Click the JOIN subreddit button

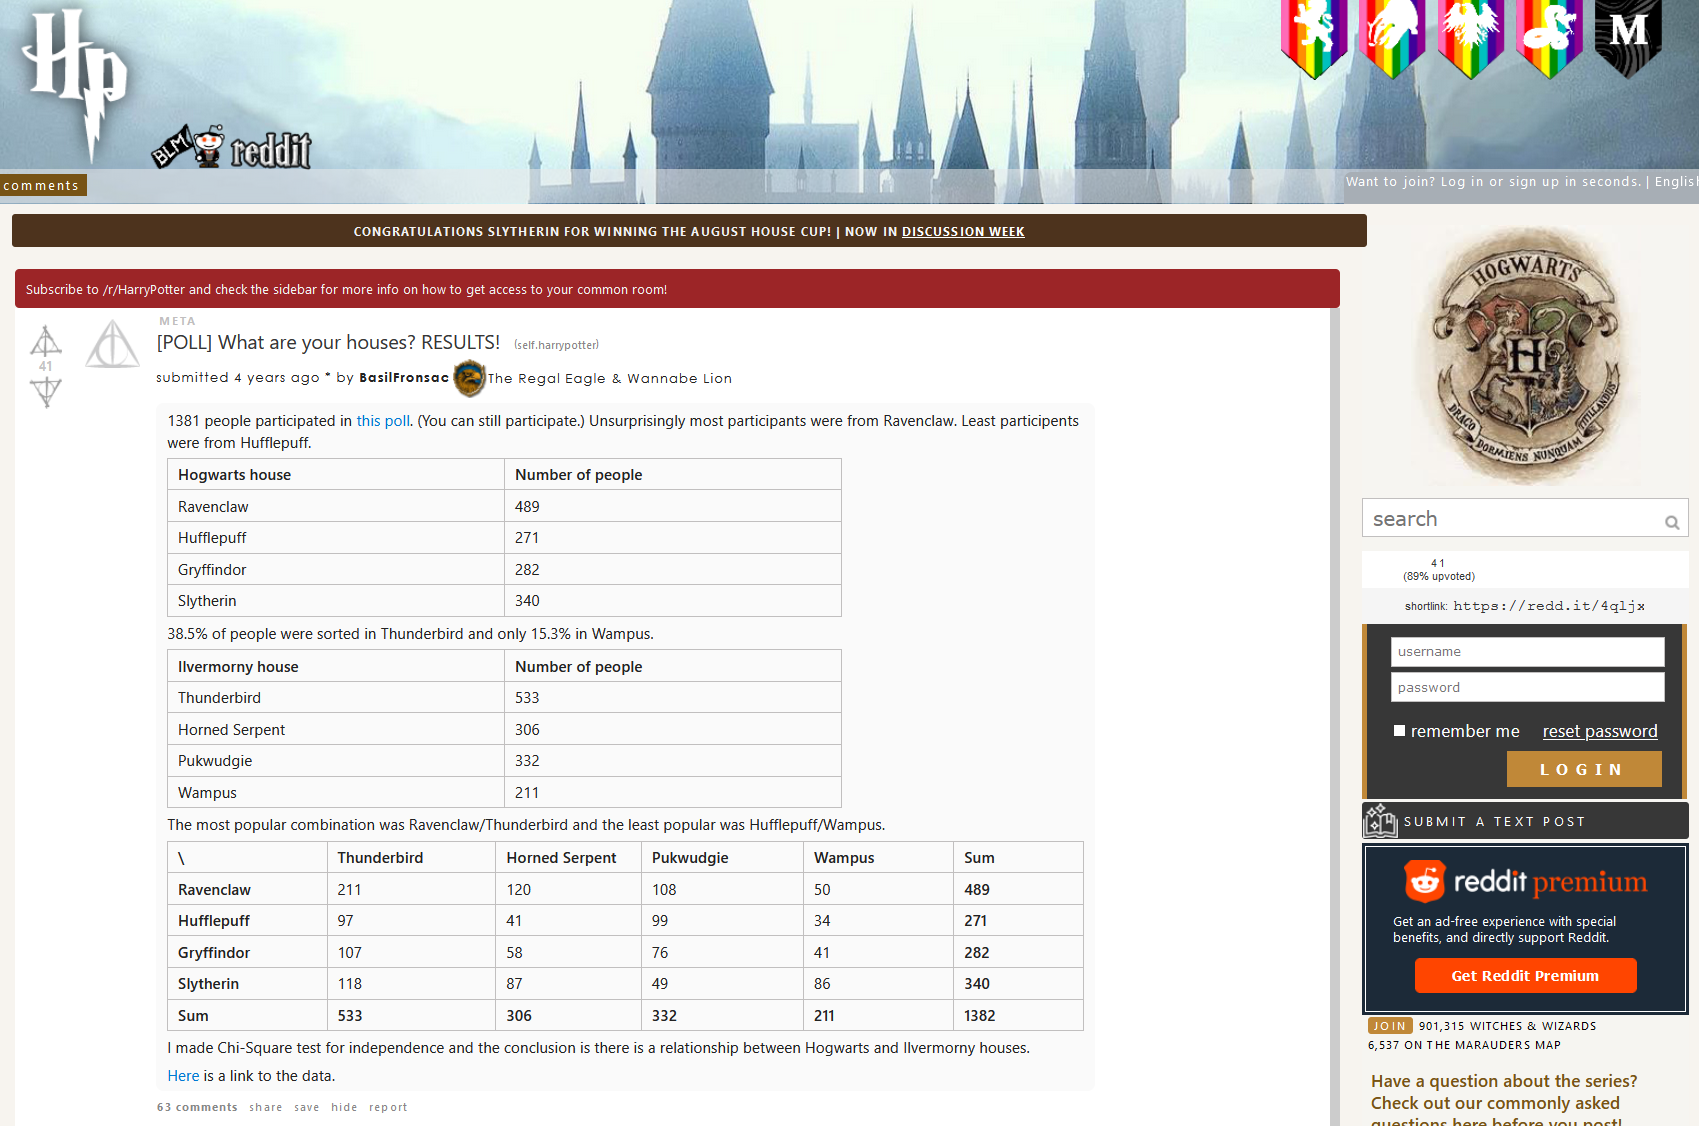[1389, 1026]
